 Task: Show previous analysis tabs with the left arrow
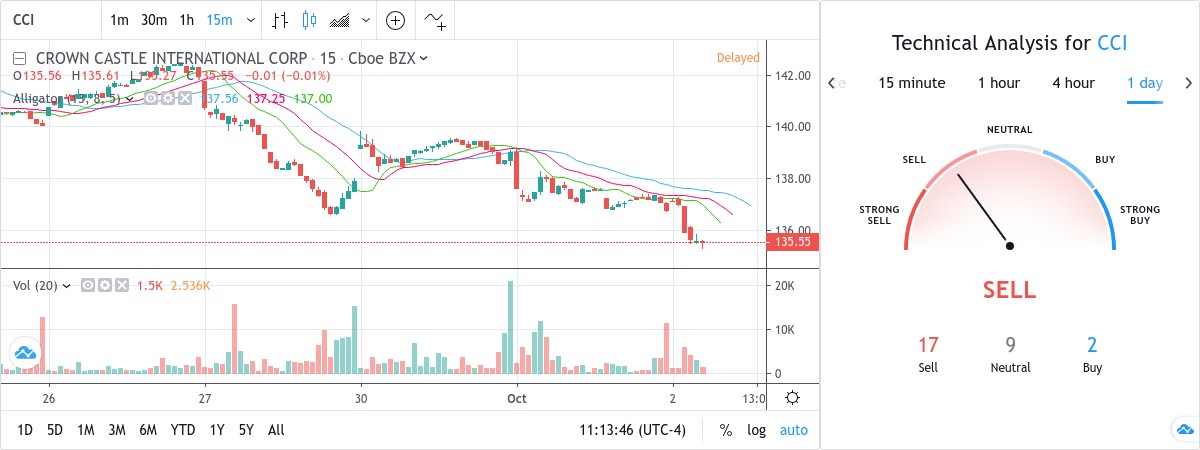[x=832, y=83]
